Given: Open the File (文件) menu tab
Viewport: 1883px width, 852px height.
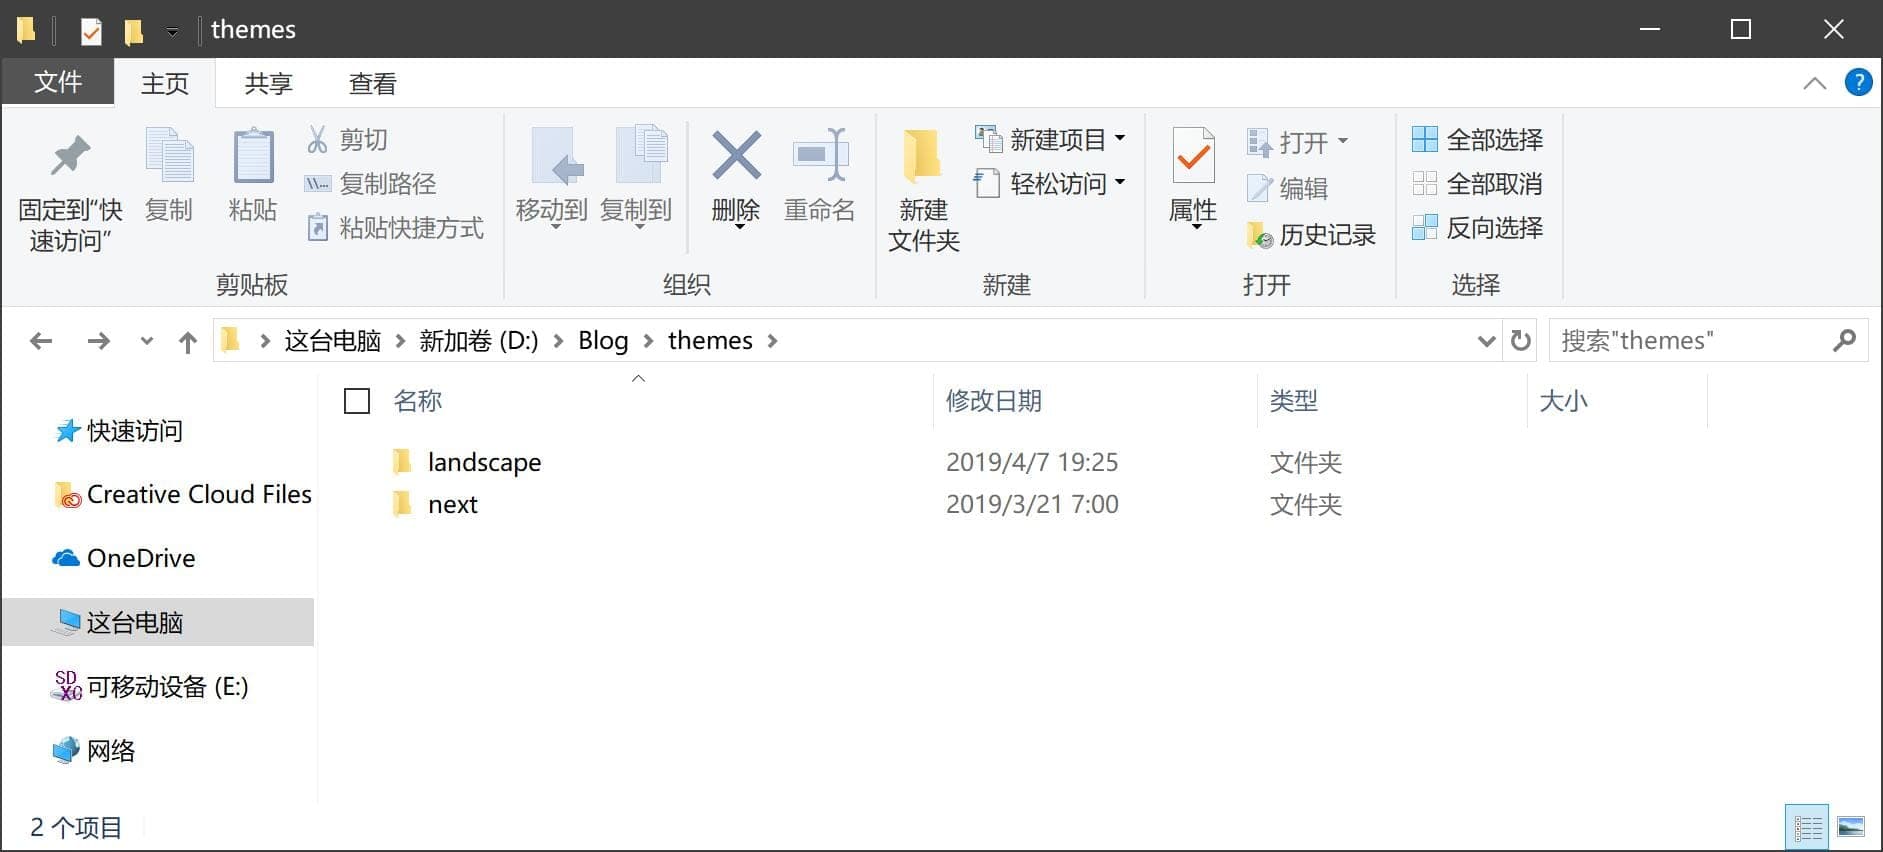Looking at the screenshot, I should [x=58, y=82].
